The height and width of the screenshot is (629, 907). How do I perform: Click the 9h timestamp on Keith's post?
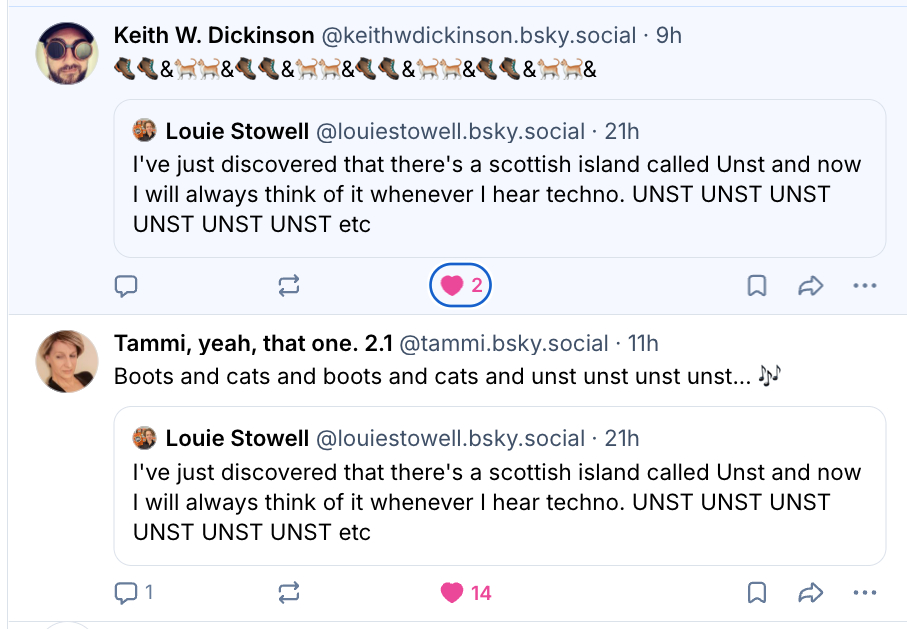tap(668, 36)
